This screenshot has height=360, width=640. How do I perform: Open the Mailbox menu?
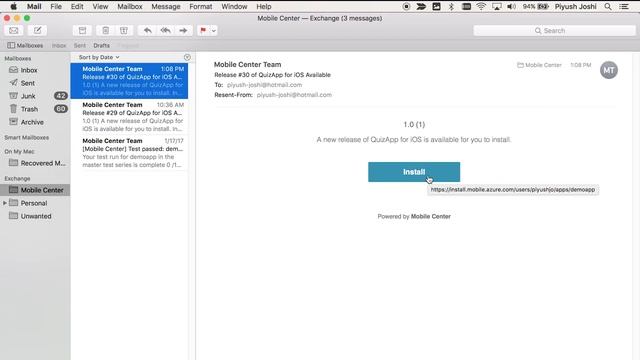point(130,7)
